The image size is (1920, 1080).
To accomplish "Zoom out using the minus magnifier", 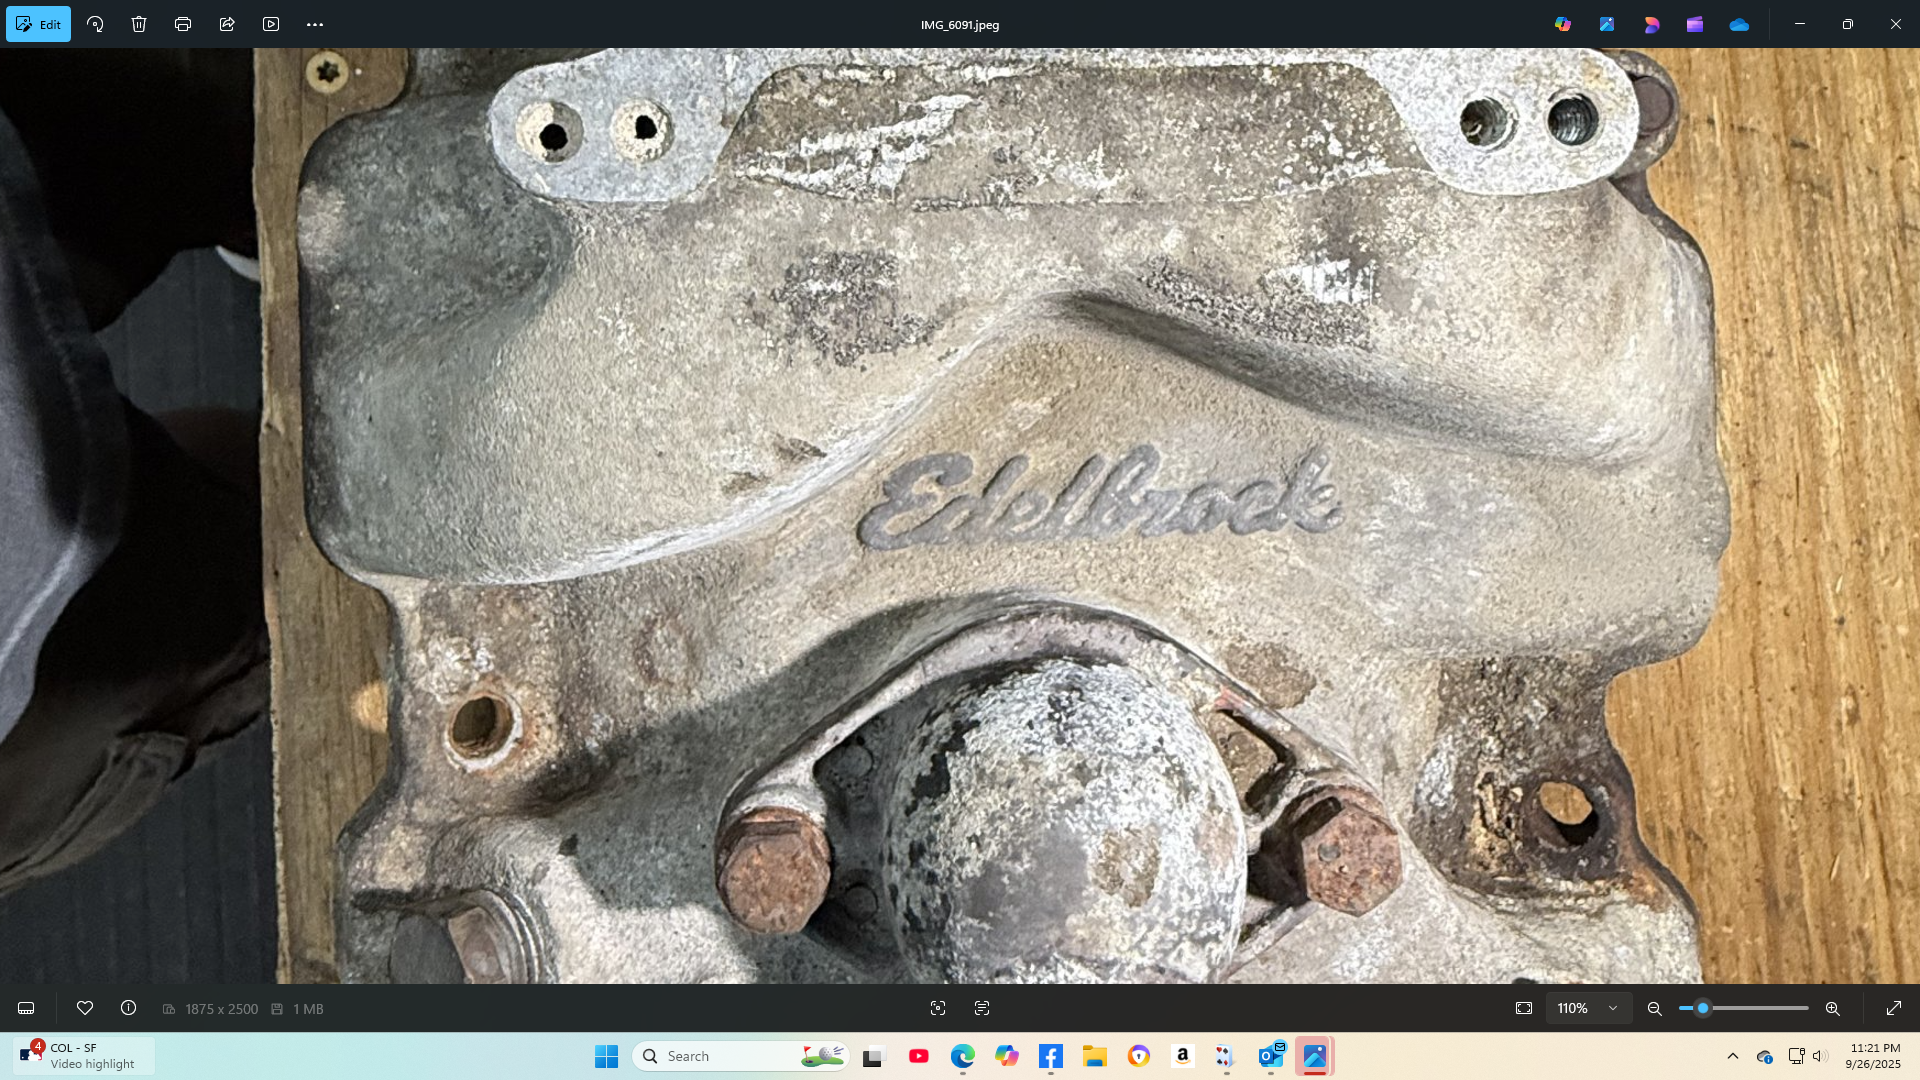I will pos(1655,1009).
